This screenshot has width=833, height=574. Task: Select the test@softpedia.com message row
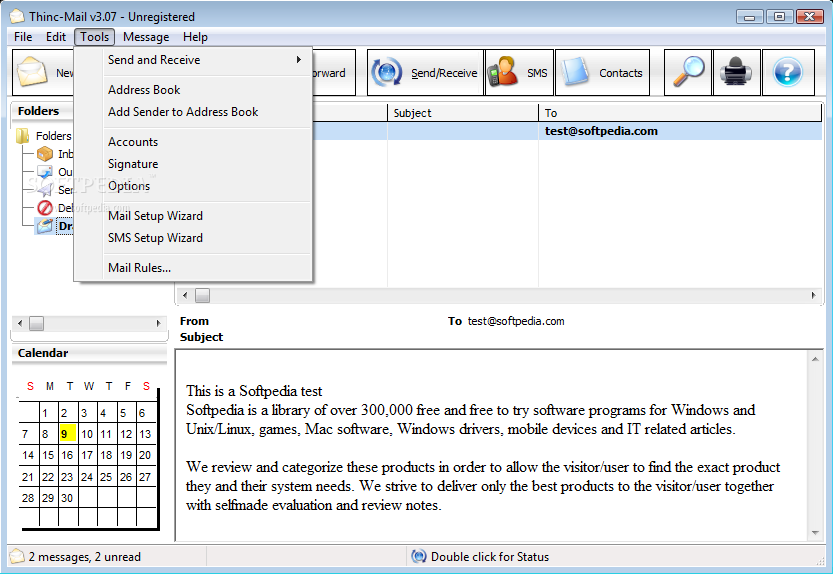[567, 131]
